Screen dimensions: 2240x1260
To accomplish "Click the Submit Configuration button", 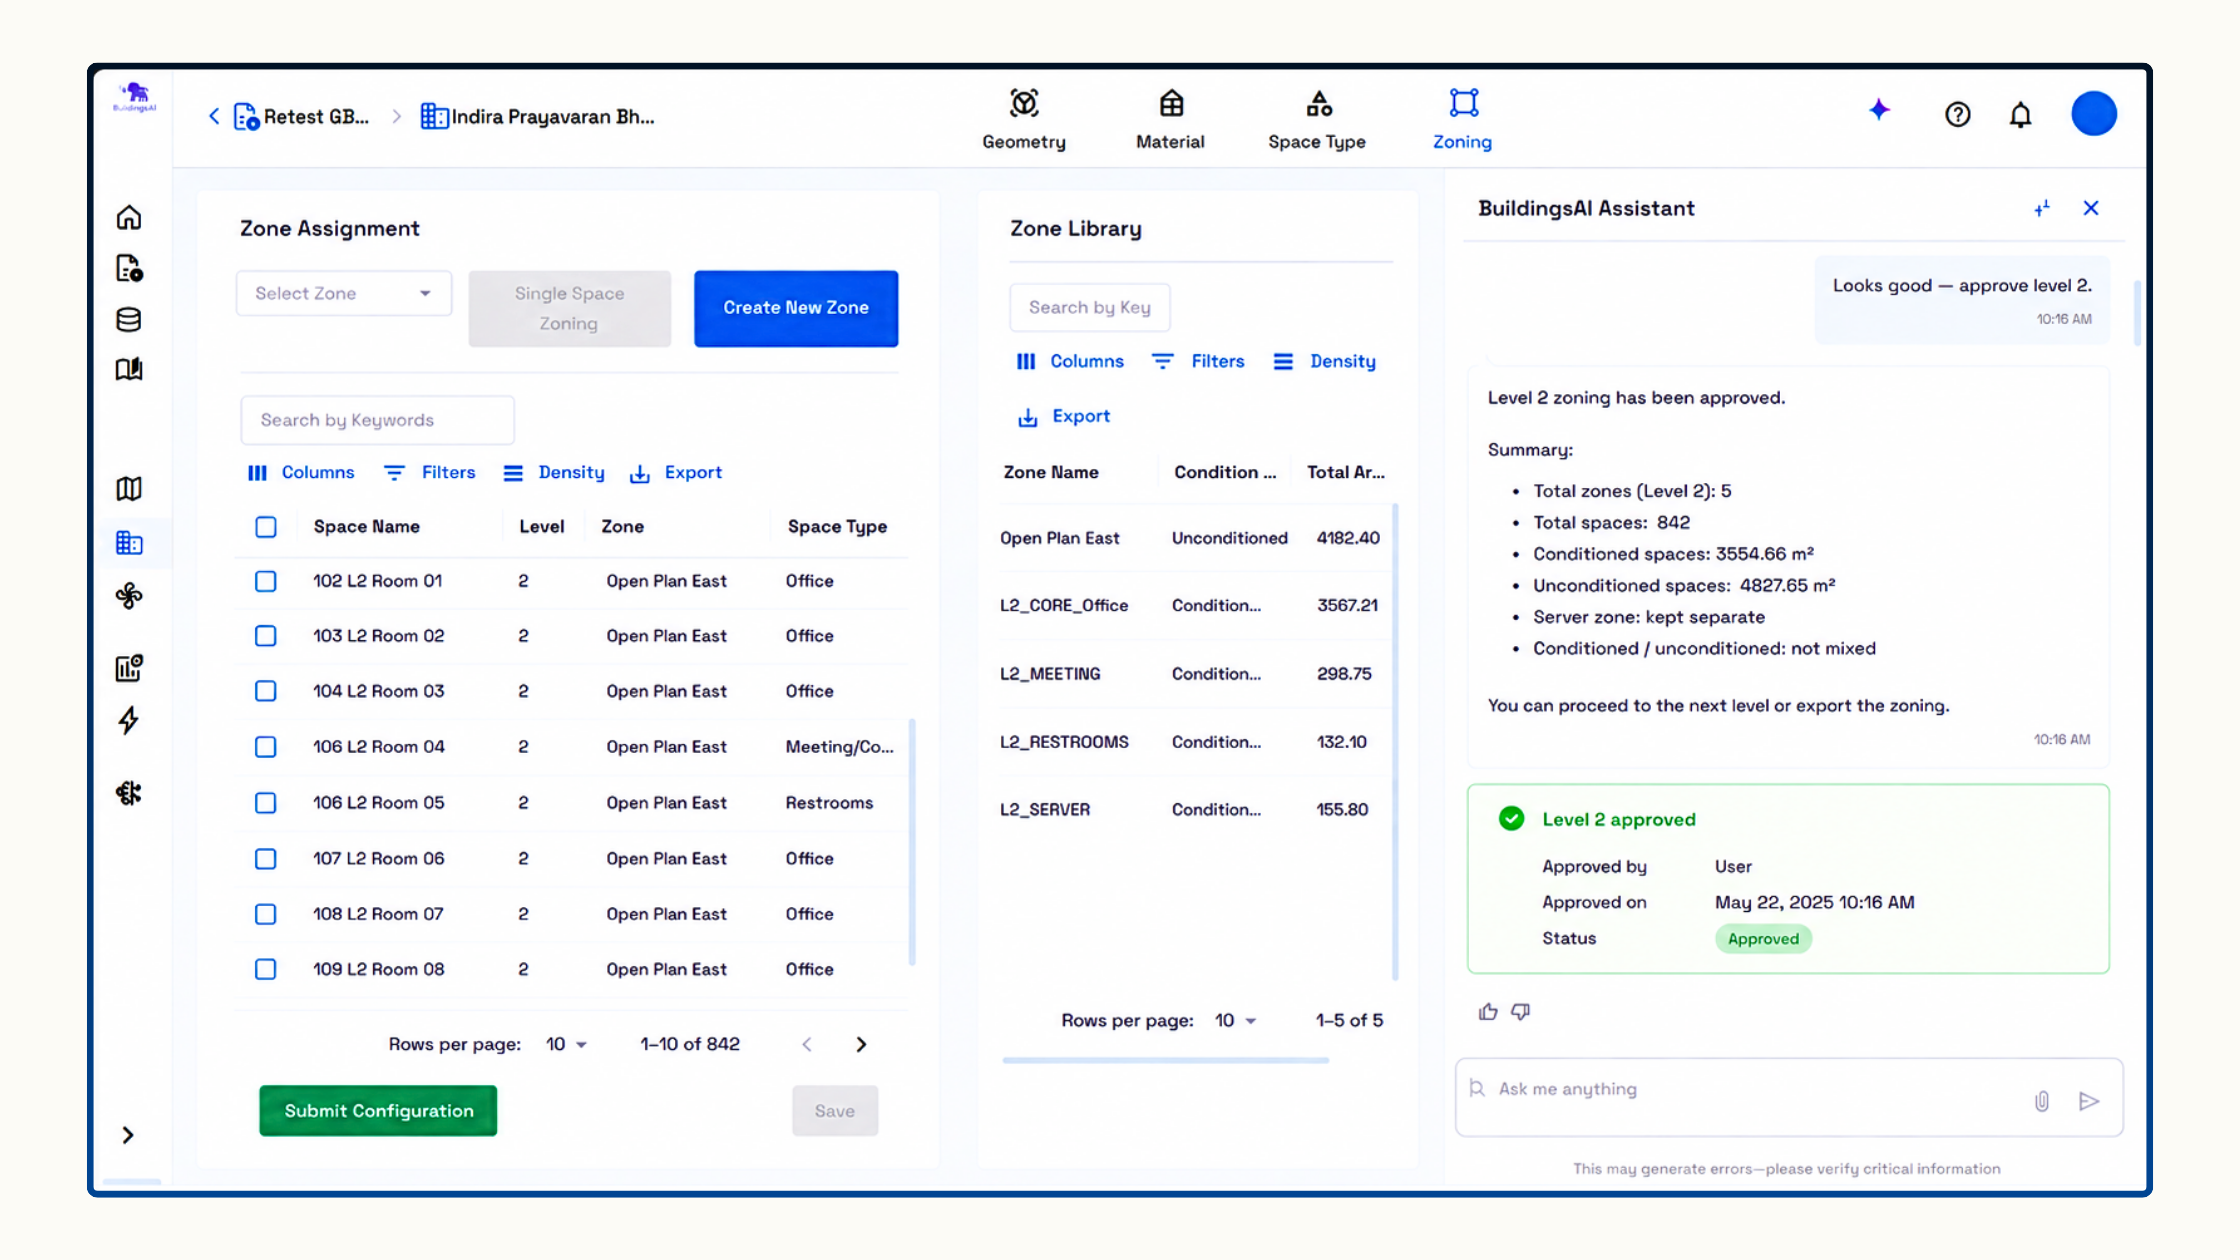I will [x=378, y=1111].
